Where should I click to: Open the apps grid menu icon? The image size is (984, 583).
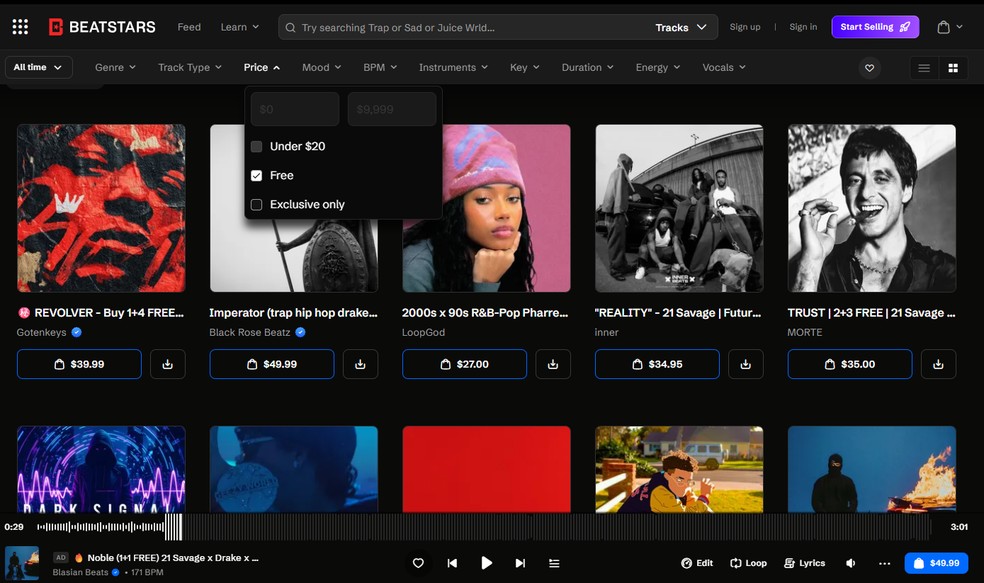pyautogui.click(x=20, y=27)
